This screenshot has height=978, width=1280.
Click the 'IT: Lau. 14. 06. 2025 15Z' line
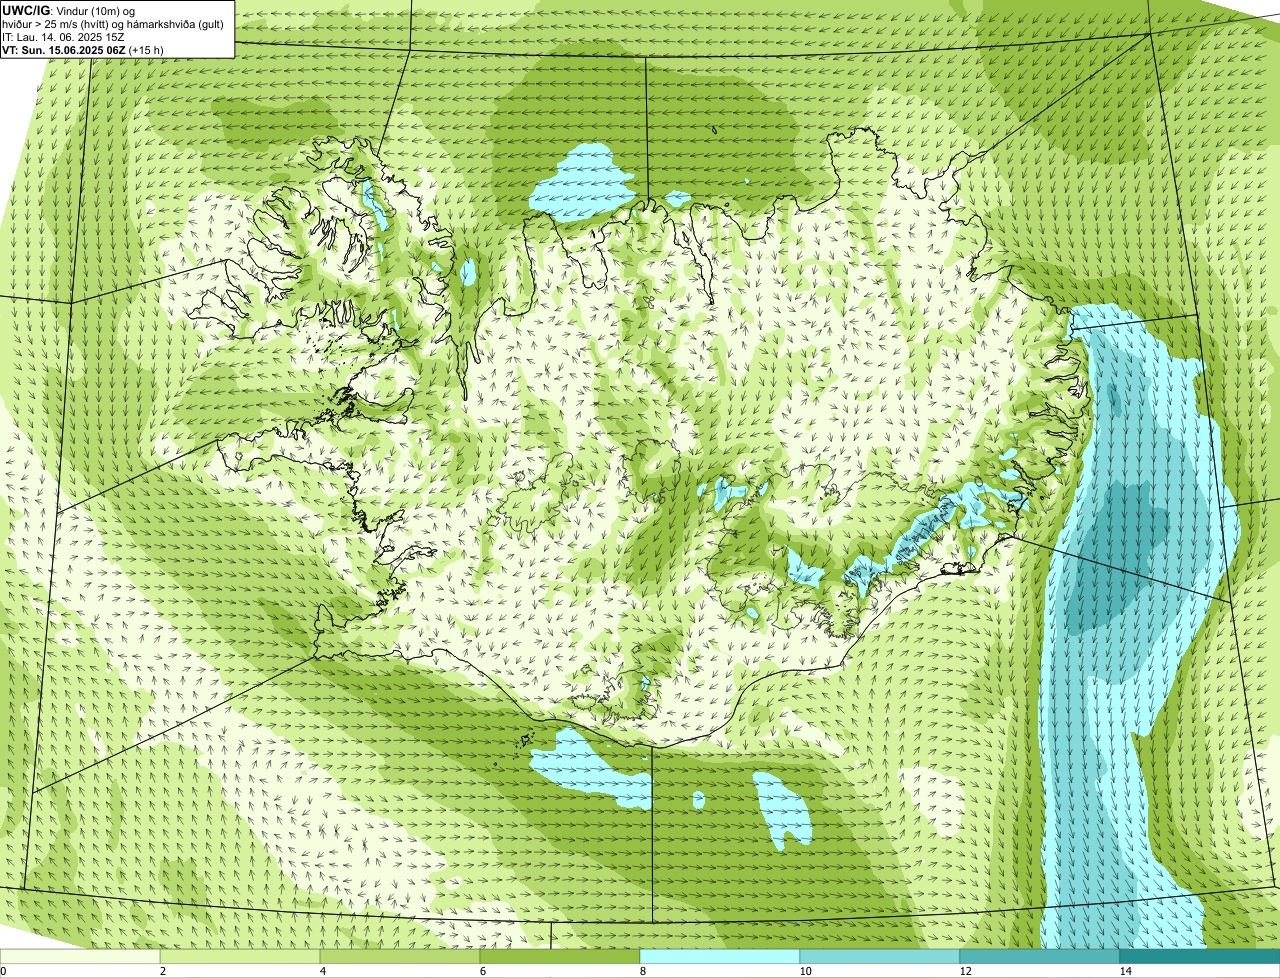click(x=63, y=37)
